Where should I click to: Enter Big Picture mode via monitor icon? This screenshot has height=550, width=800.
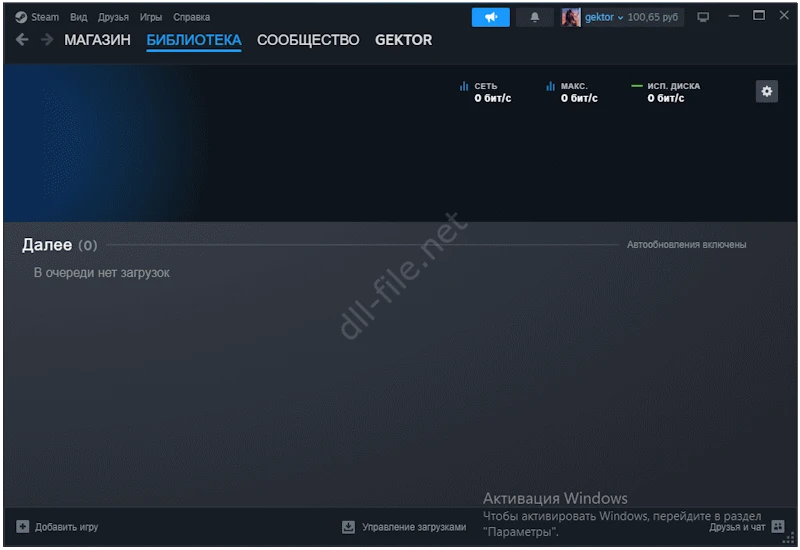point(703,17)
